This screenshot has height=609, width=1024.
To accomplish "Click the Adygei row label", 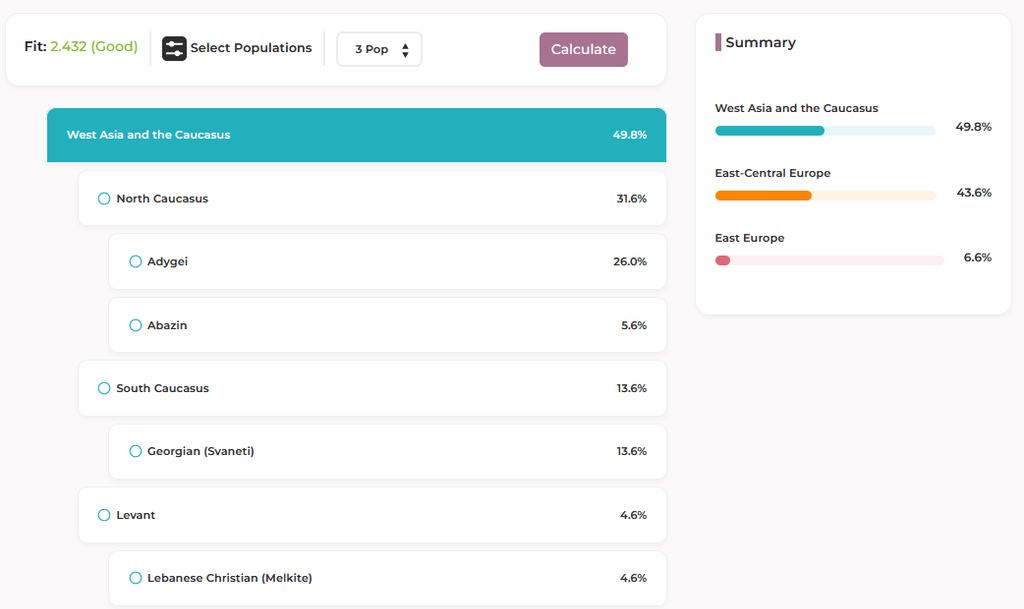I will click(x=167, y=261).
